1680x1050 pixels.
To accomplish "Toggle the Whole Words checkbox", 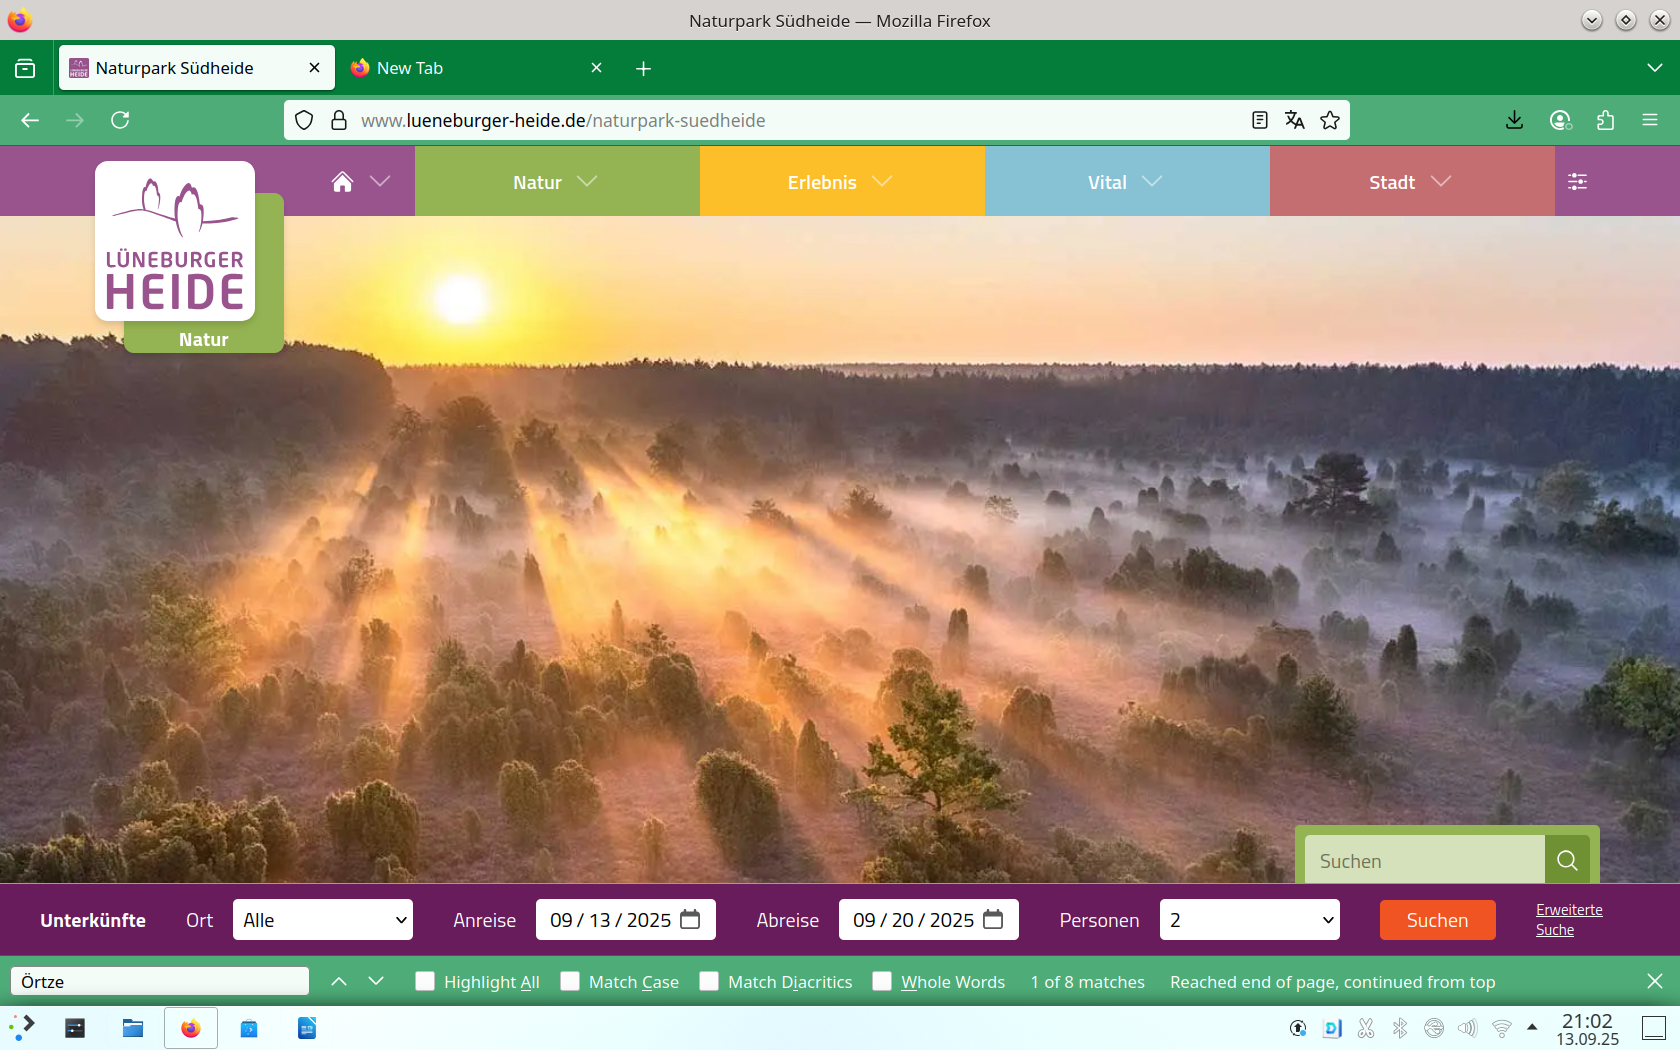I will [x=882, y=981].
